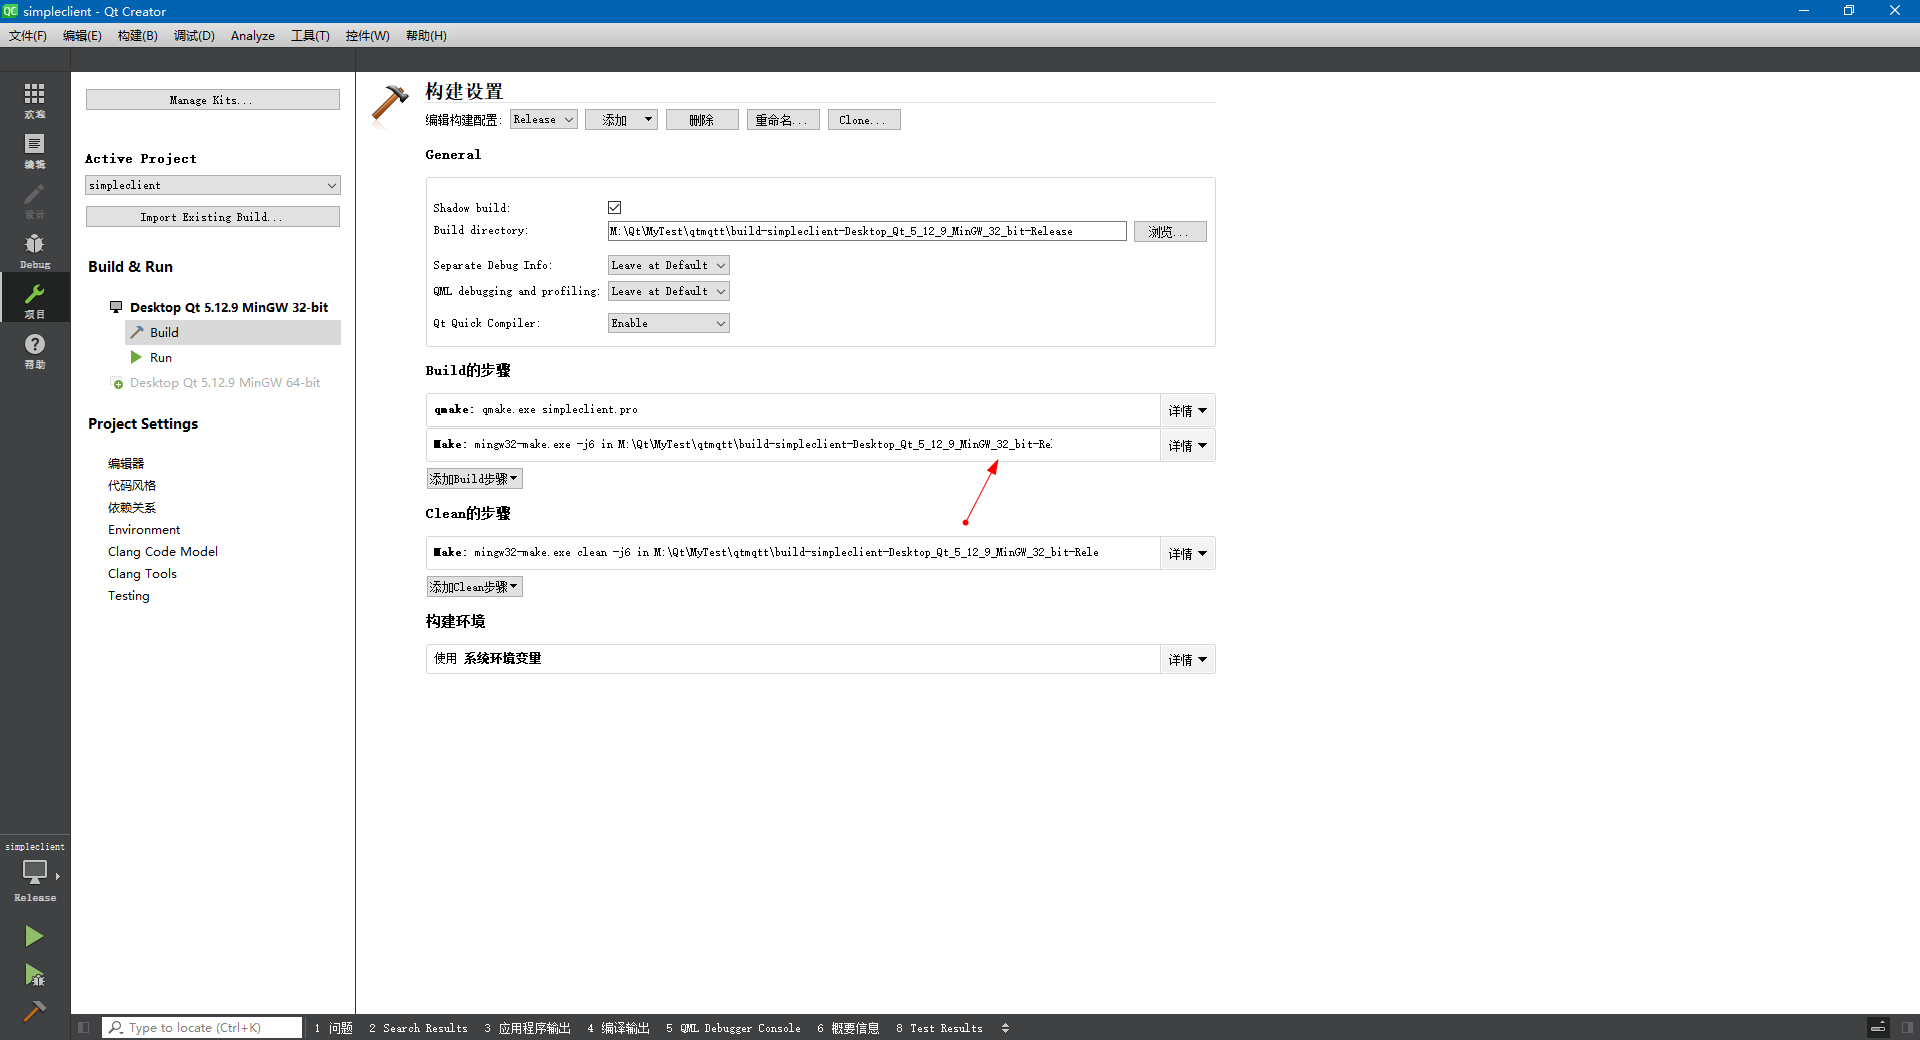Open the Qt Quick Compiler dropdown set to Enable

(x=667, y=323)
